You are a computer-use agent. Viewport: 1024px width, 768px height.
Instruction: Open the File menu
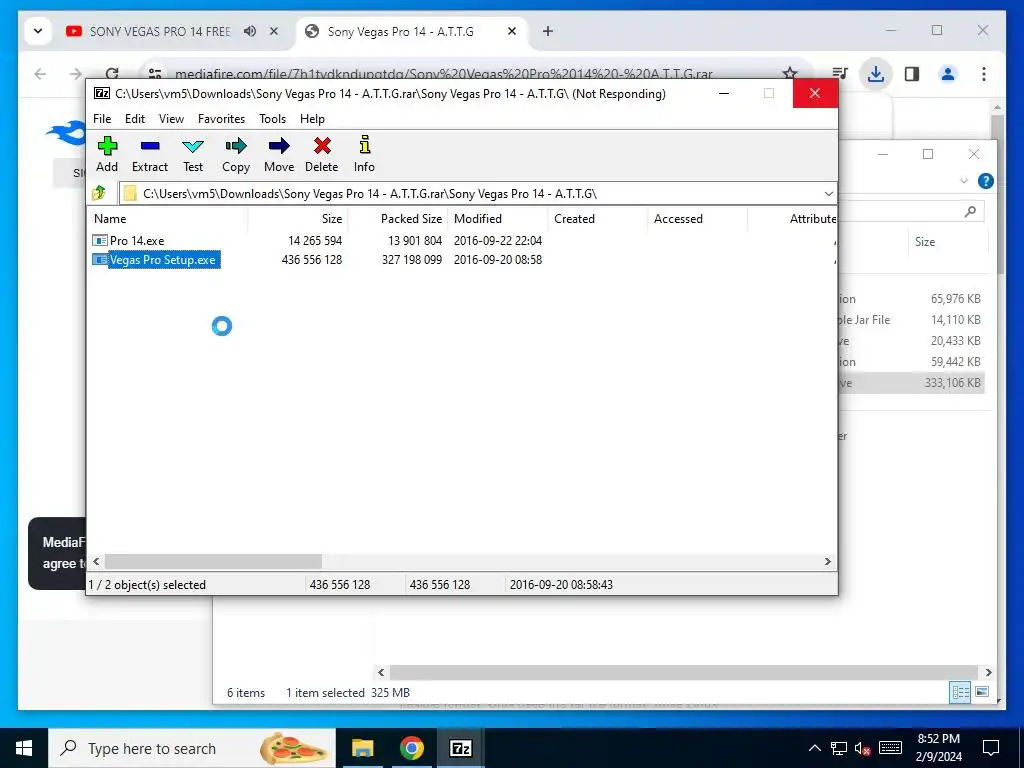point(102,119)
